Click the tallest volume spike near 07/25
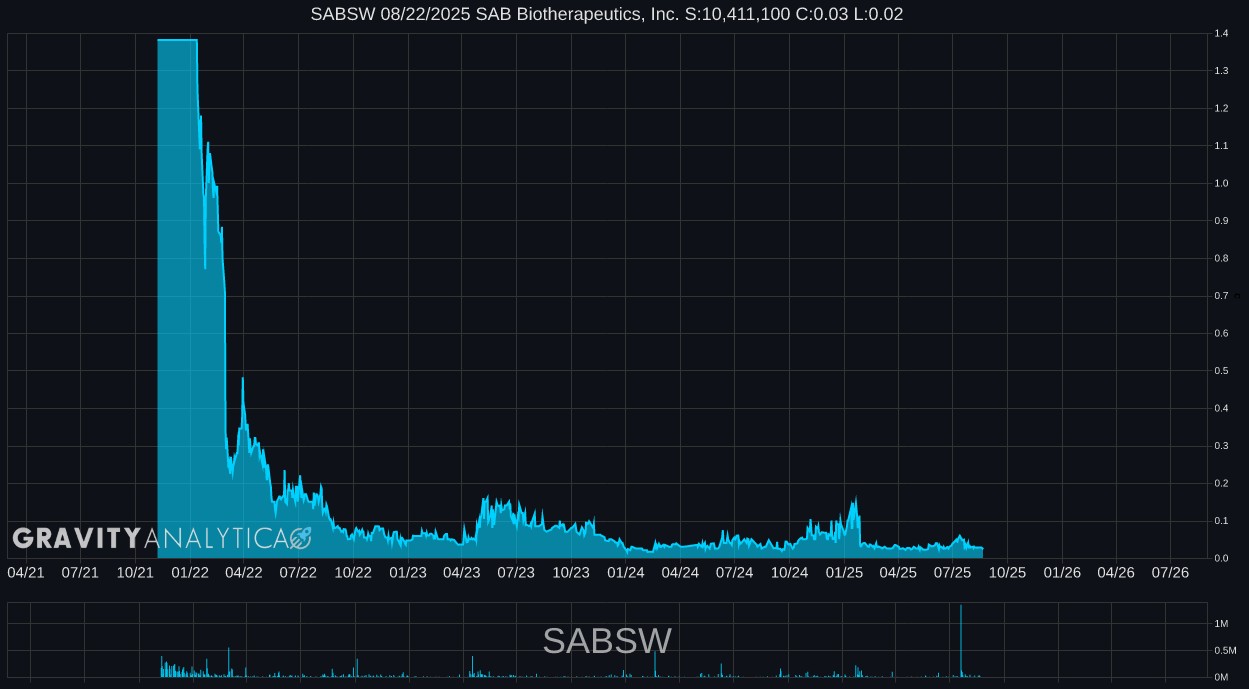This screenshot has width=1249, height=689. tap(960, 641)
